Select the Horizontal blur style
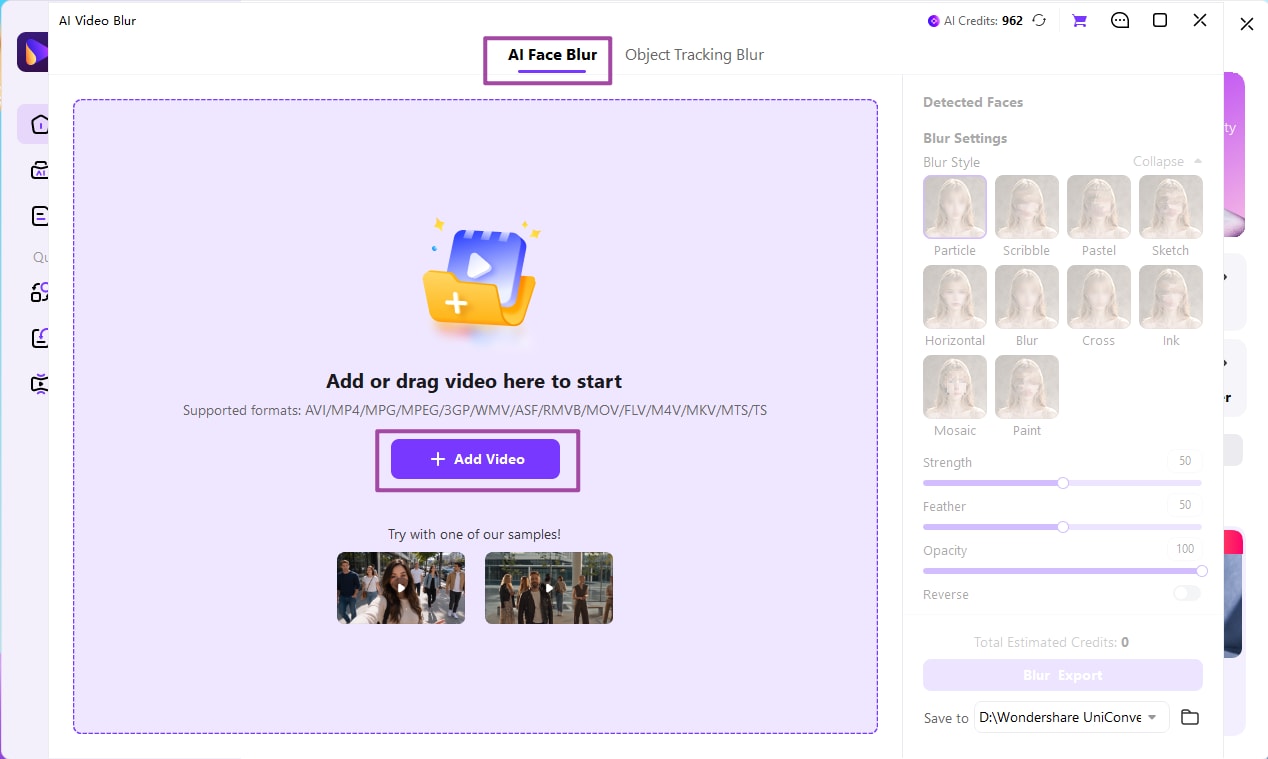Viewport: 1268px width, 759px height. coord(955,297)
